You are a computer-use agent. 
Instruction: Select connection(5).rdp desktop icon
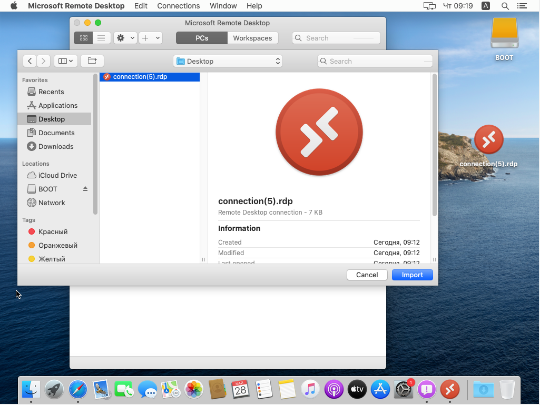(489, 146)
